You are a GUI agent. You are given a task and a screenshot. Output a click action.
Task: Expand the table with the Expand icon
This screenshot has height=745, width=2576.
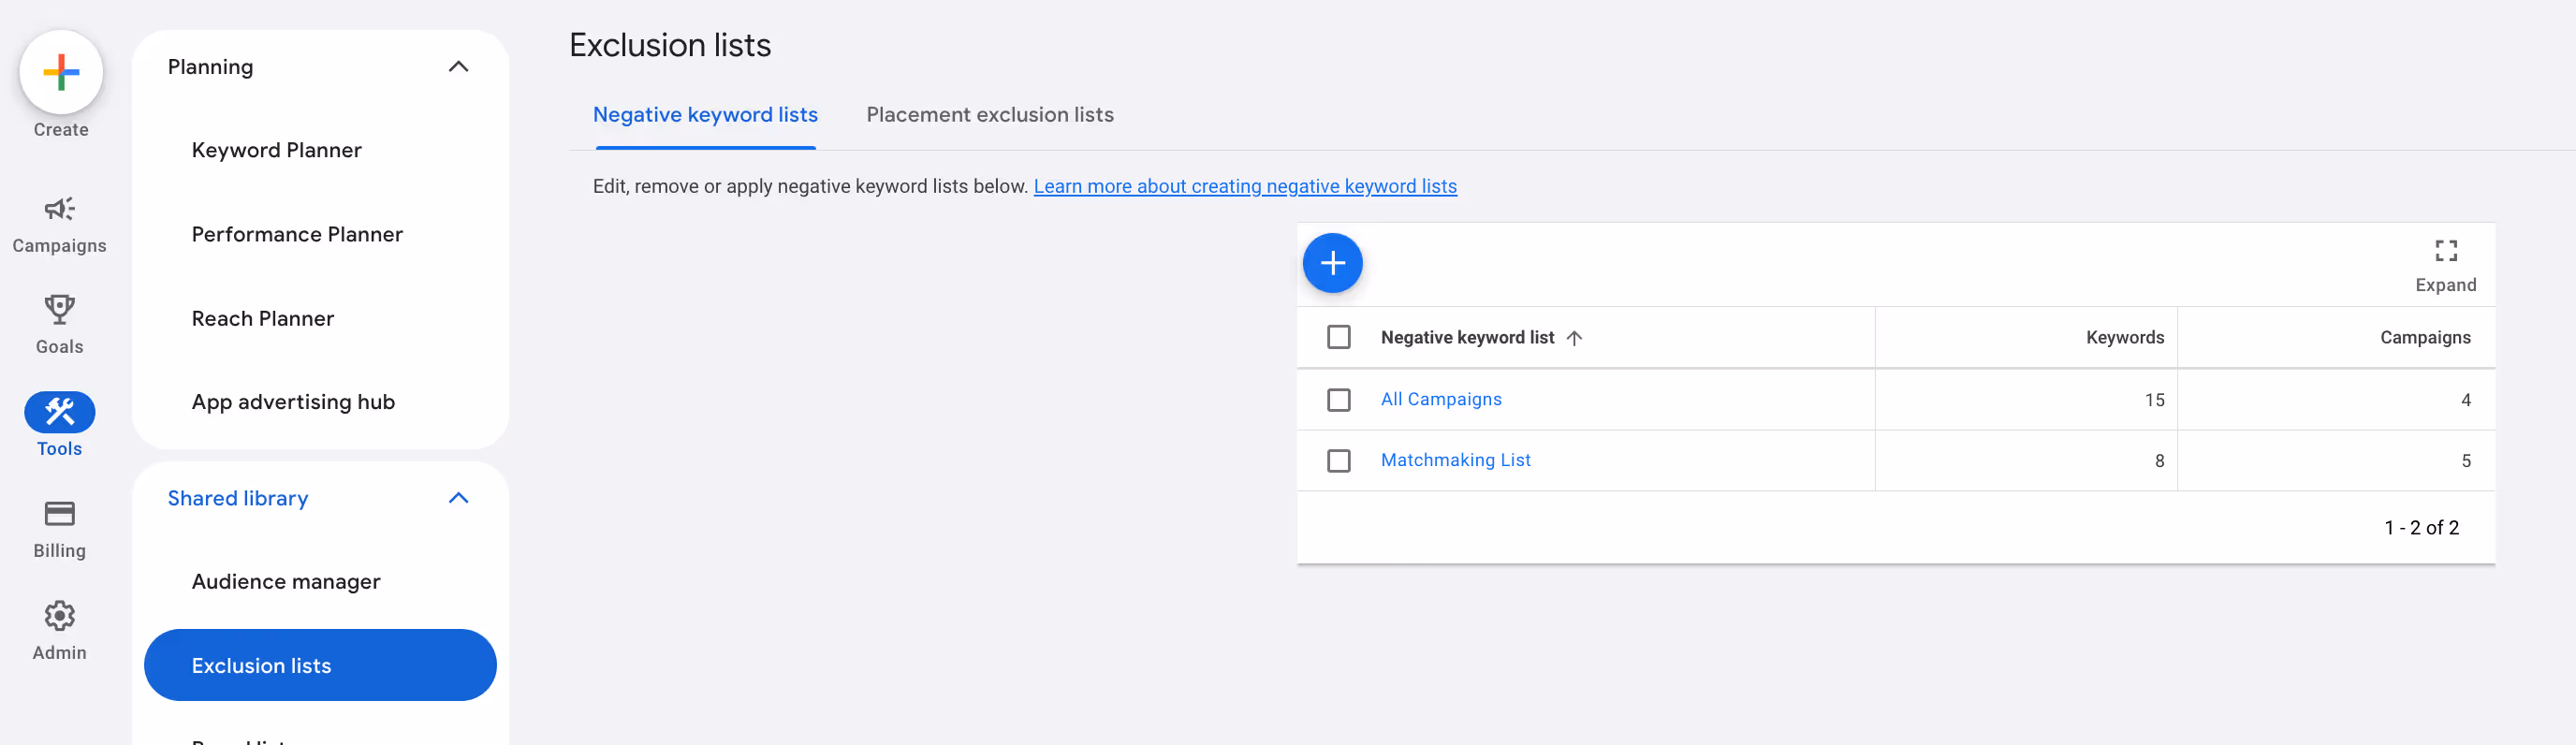pyautogui.click(x=2445, y=250)
